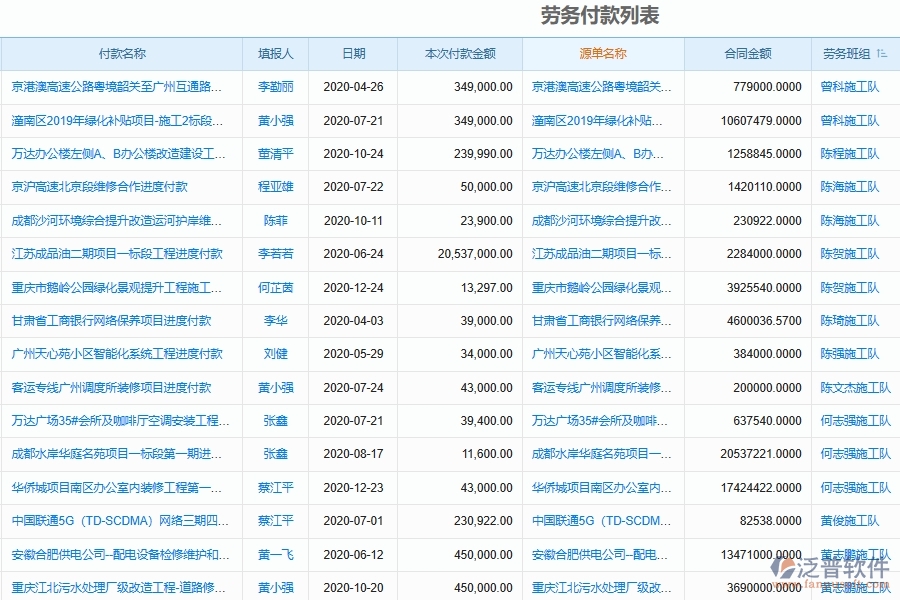The height and width of the screenshot is (600, 900).
Task: Open payment record 华侨城项目南区办公室内装修
Action: pos(115,488)
